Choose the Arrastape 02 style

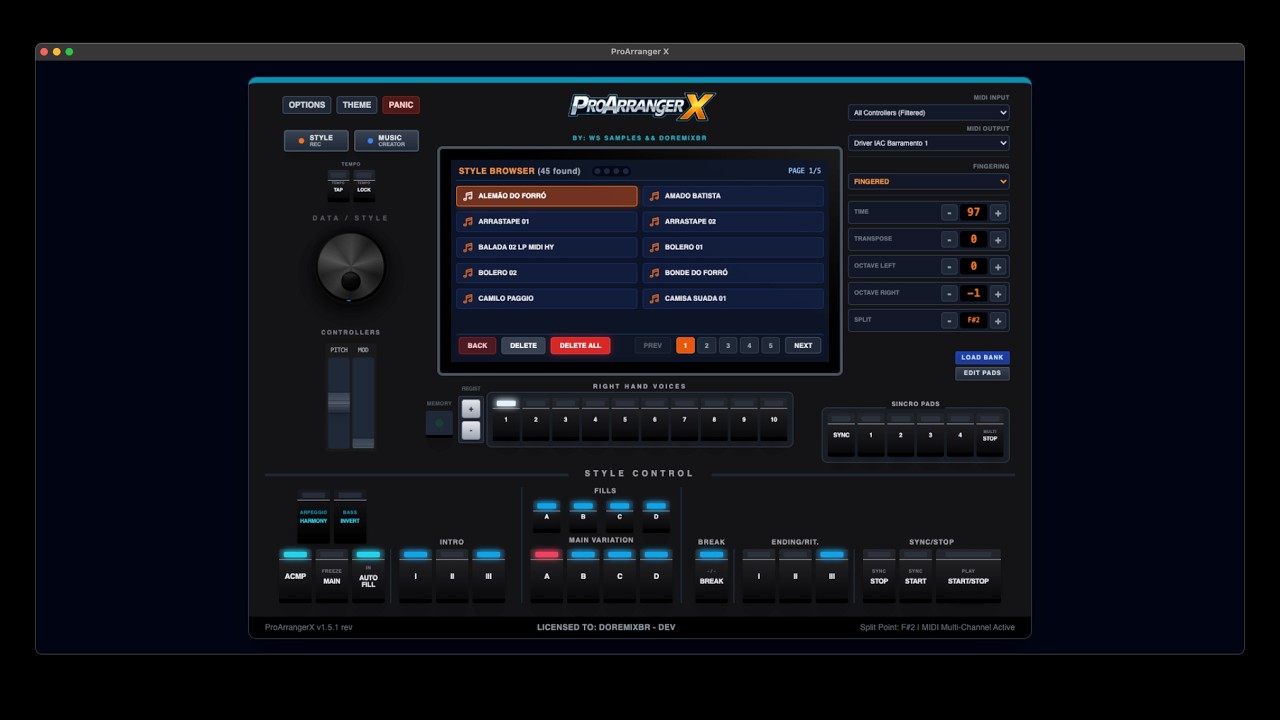(733, 222)
